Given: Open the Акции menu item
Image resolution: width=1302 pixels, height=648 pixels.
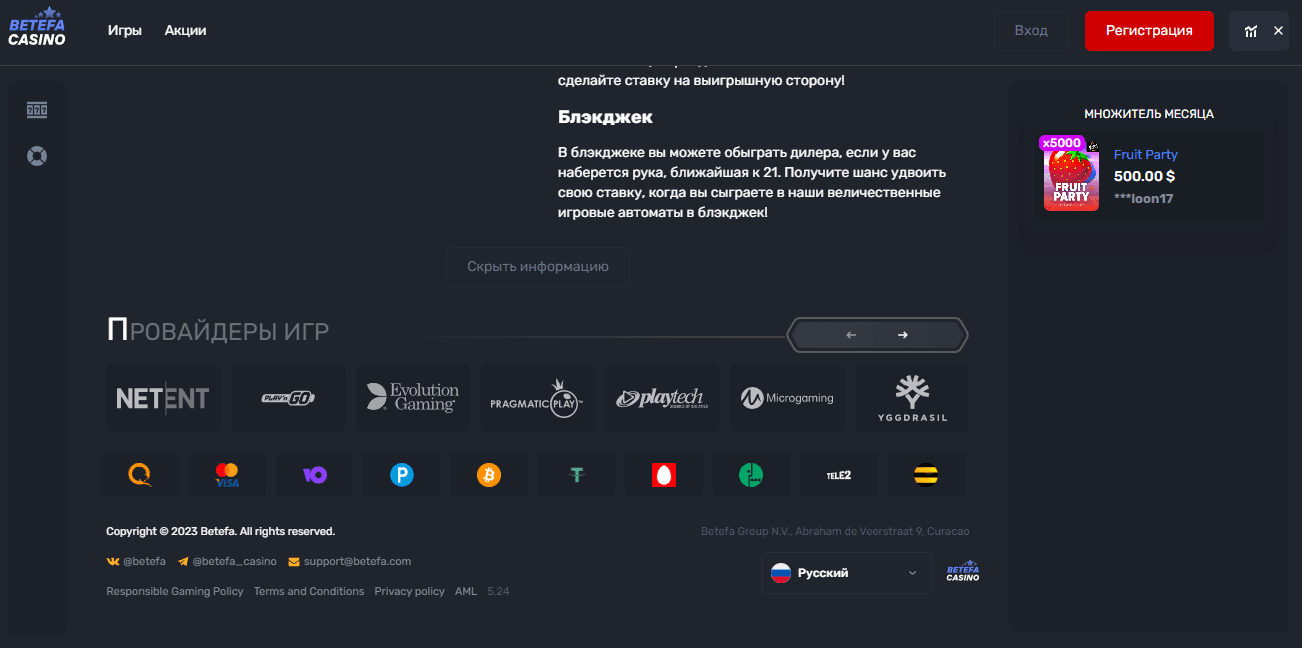Looking at the screenshot, I should [x=185, y=31].
